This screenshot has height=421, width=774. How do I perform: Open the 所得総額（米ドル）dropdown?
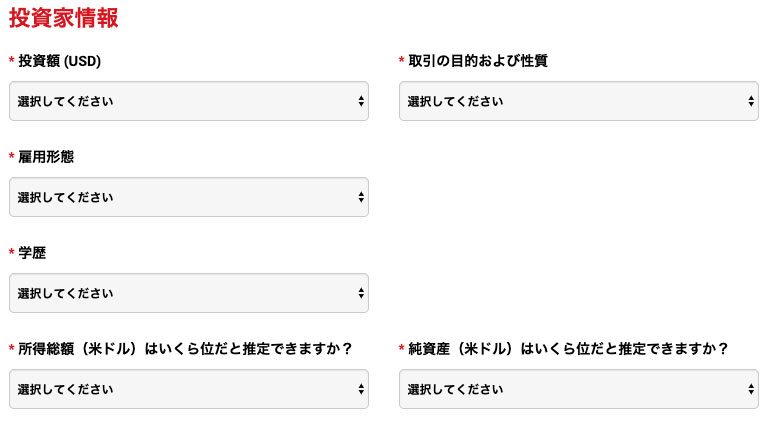(x=189, y=389)
